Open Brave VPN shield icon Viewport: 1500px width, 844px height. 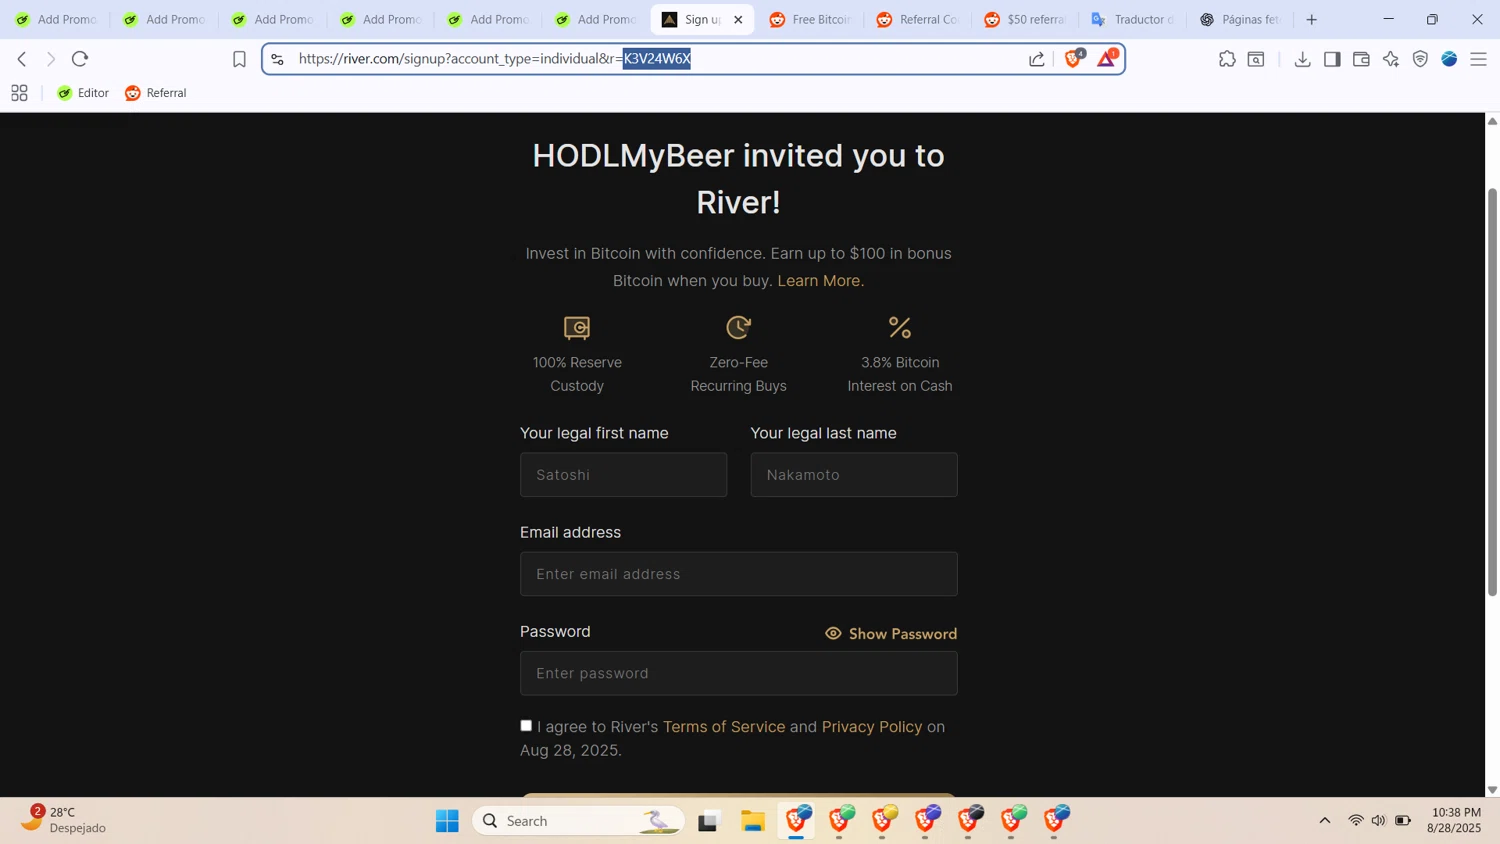1420,59
